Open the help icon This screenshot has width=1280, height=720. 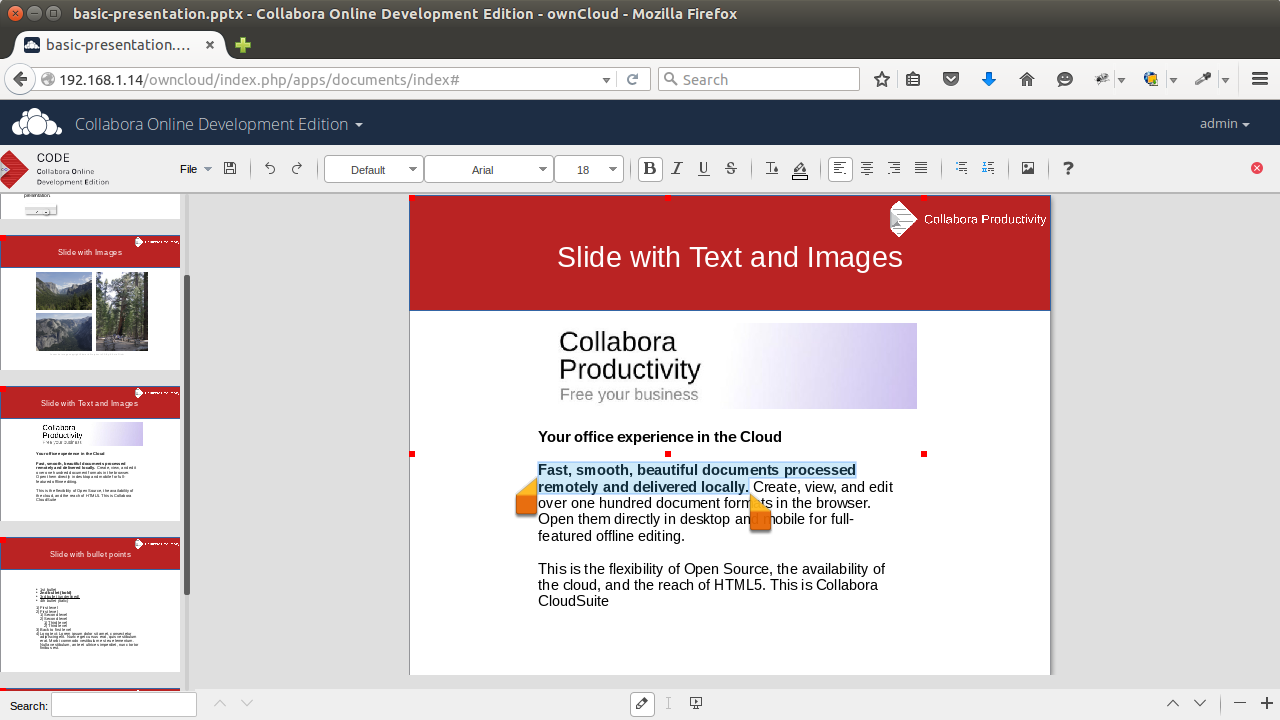1067,168
